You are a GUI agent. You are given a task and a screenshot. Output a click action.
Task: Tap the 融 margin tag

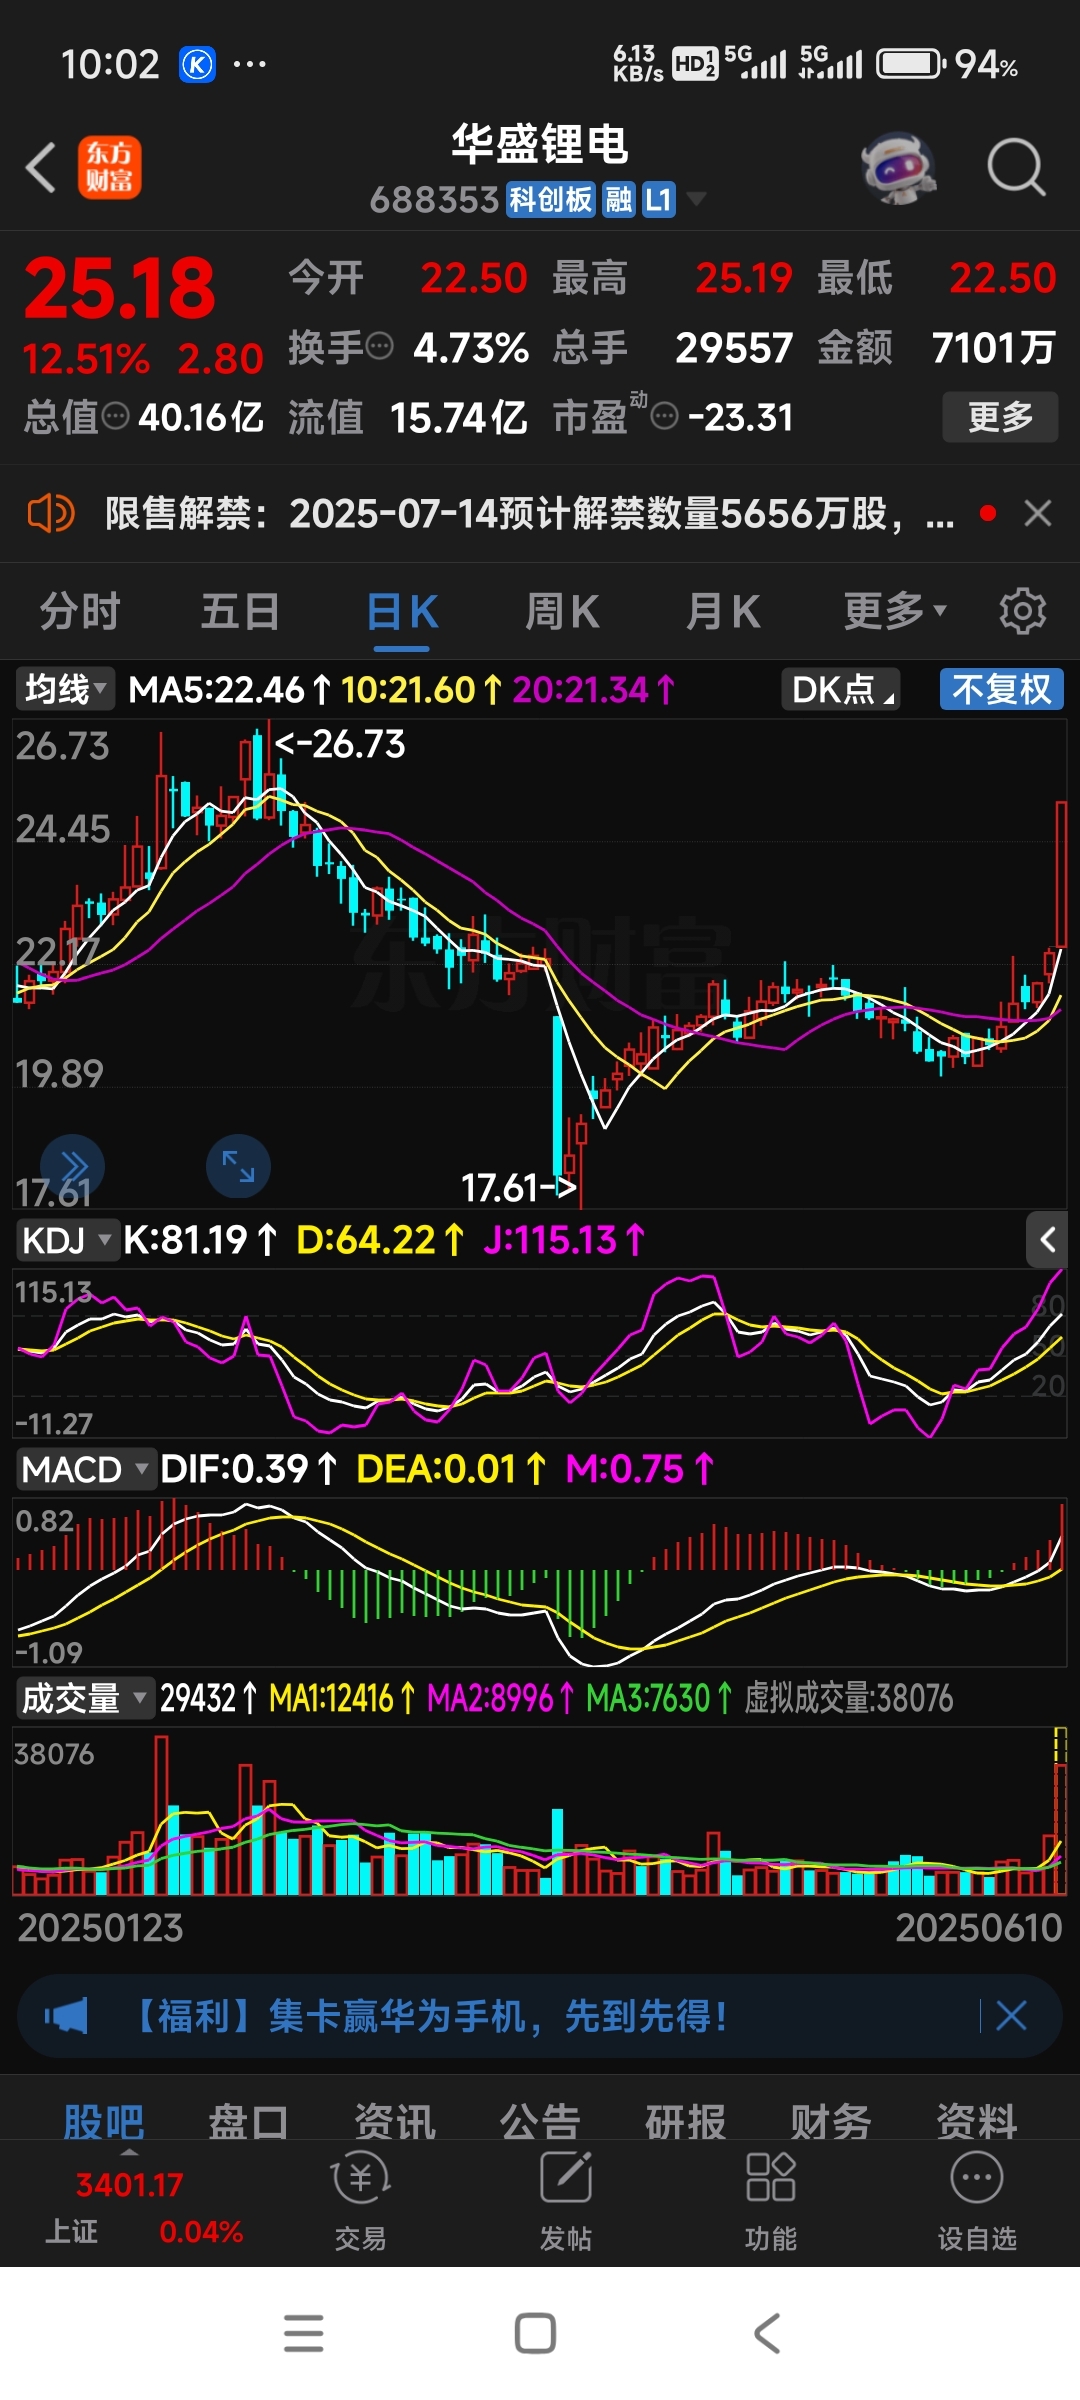pos(618,200)
